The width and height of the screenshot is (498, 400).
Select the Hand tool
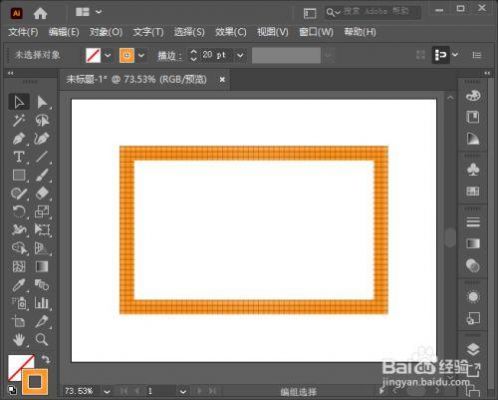19,340
